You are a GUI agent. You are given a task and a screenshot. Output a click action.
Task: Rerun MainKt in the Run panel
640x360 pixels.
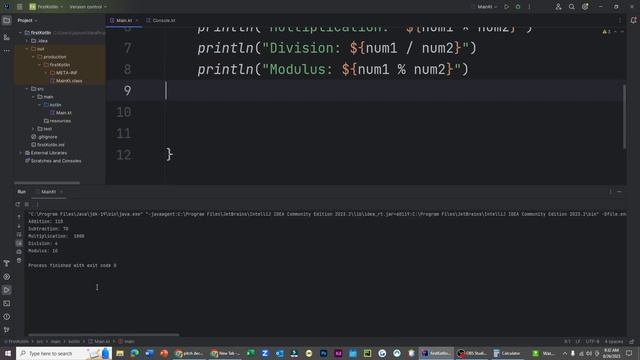click(x=18, y=204)
